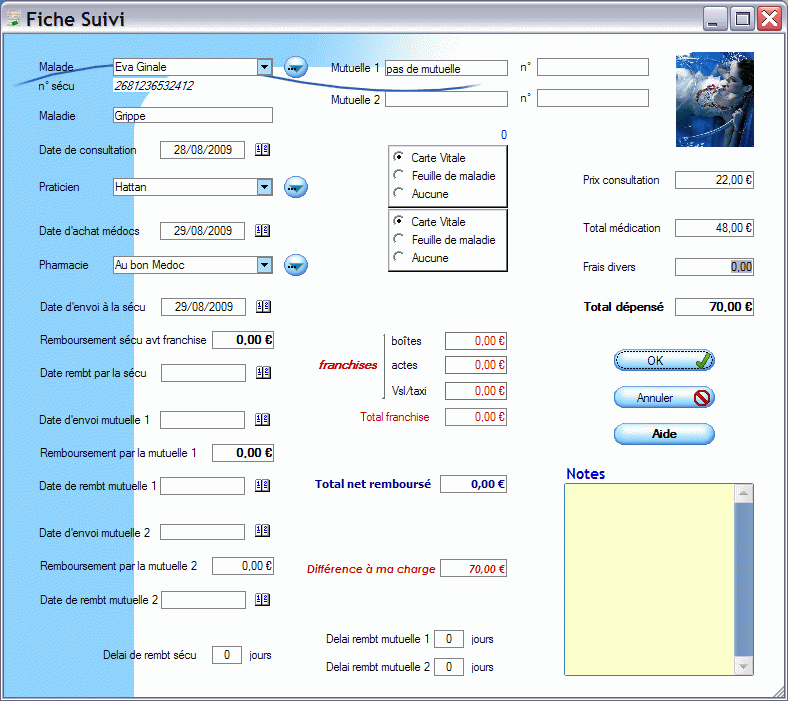
Task: Open calendar picker for Date rembt par la sécu
Action: pyautogui.click(x=263, y=372)
